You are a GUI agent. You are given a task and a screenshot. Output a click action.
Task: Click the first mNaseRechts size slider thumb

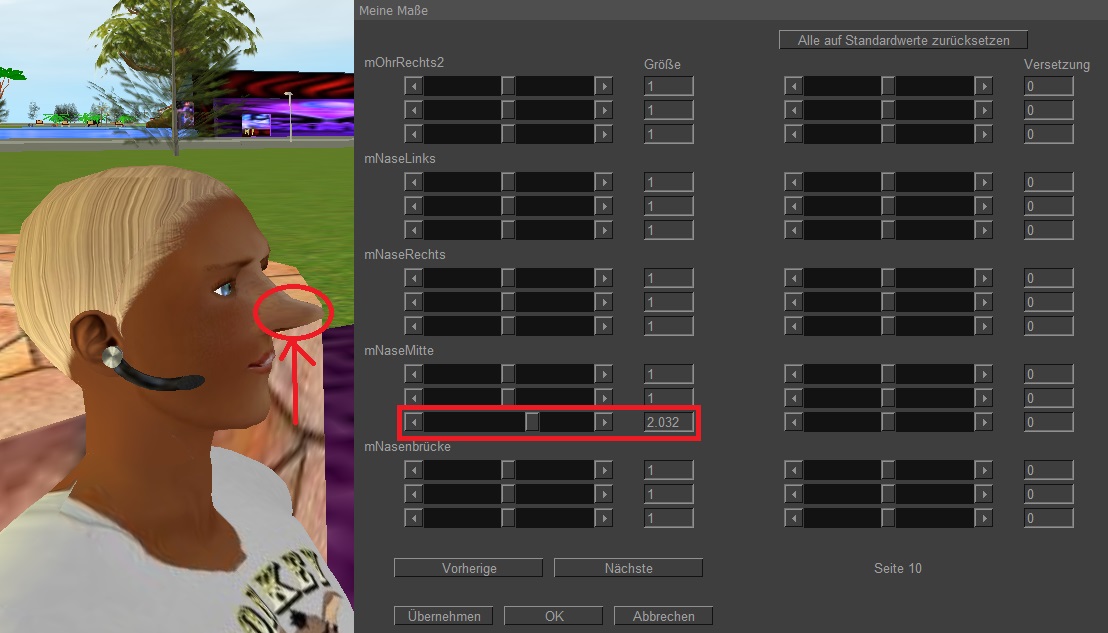click(508, 278)
